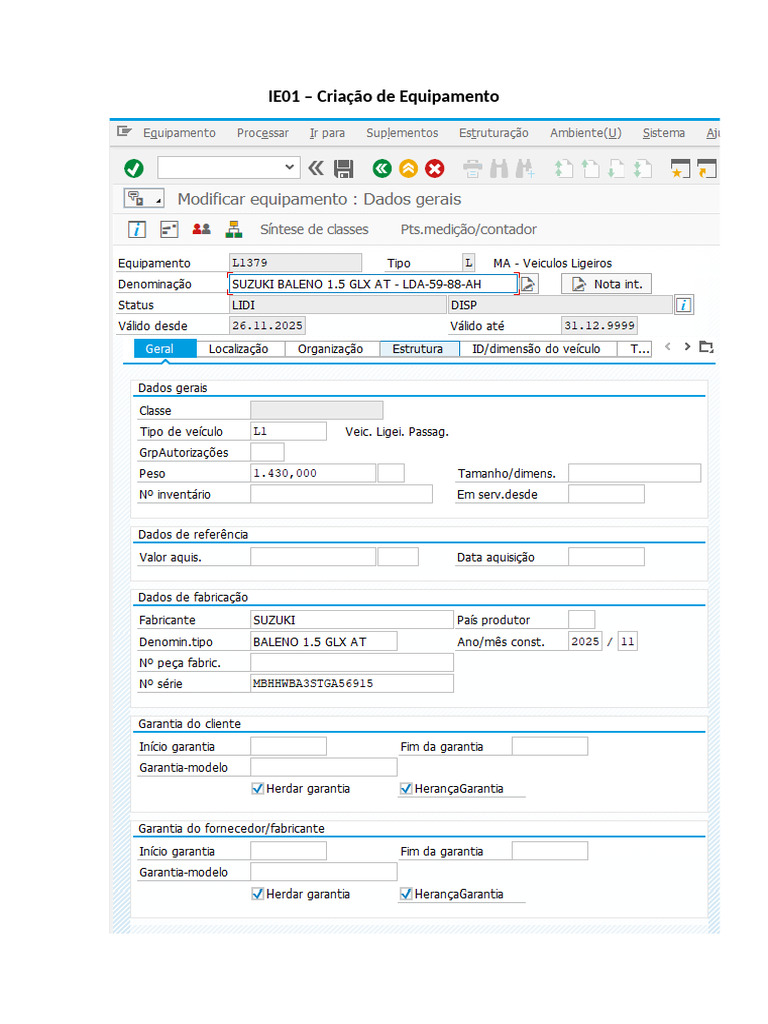Go to first page icon
The height and width of the screenshot is (1024, 768).
(564, 169)
